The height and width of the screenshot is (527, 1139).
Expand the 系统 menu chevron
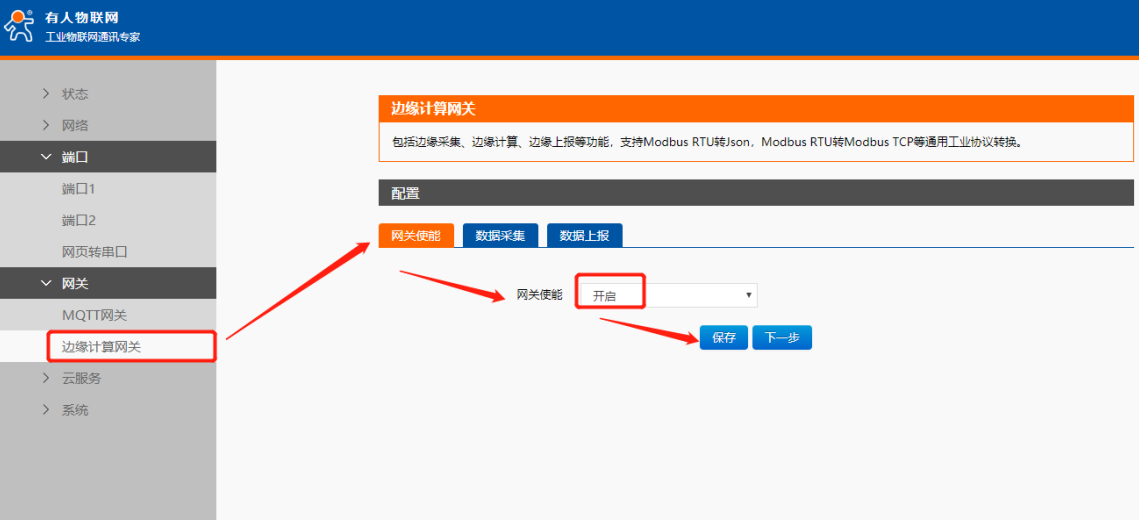46,410
